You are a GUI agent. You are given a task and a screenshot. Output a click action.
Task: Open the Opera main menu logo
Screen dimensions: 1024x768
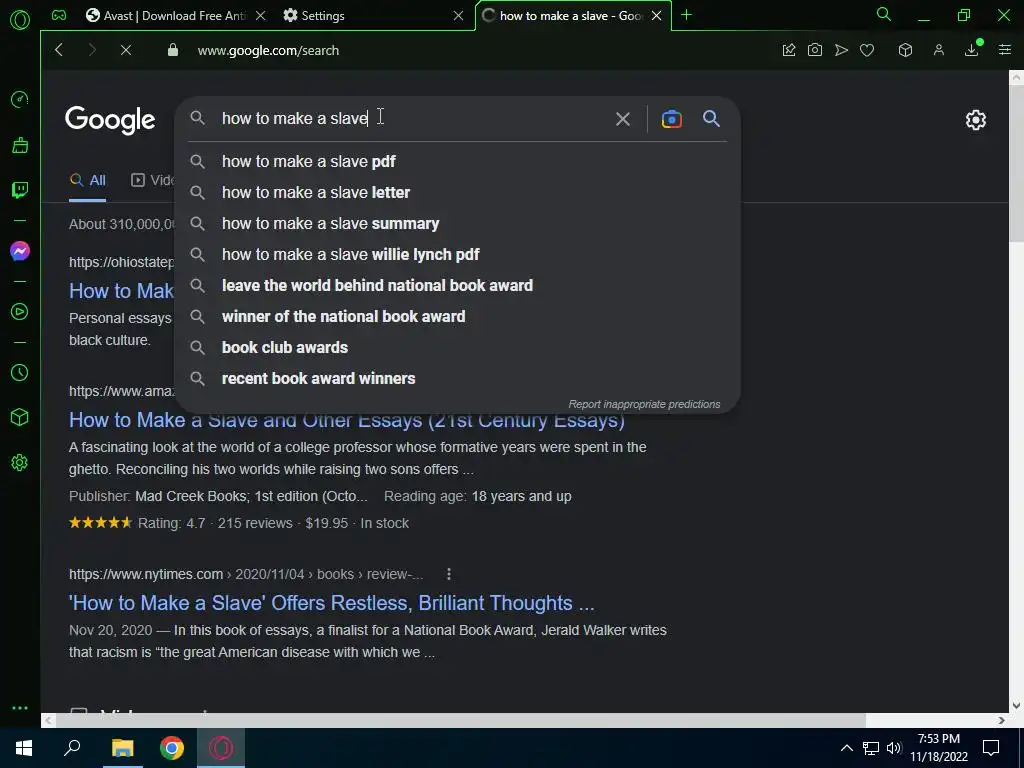[20, 20]
